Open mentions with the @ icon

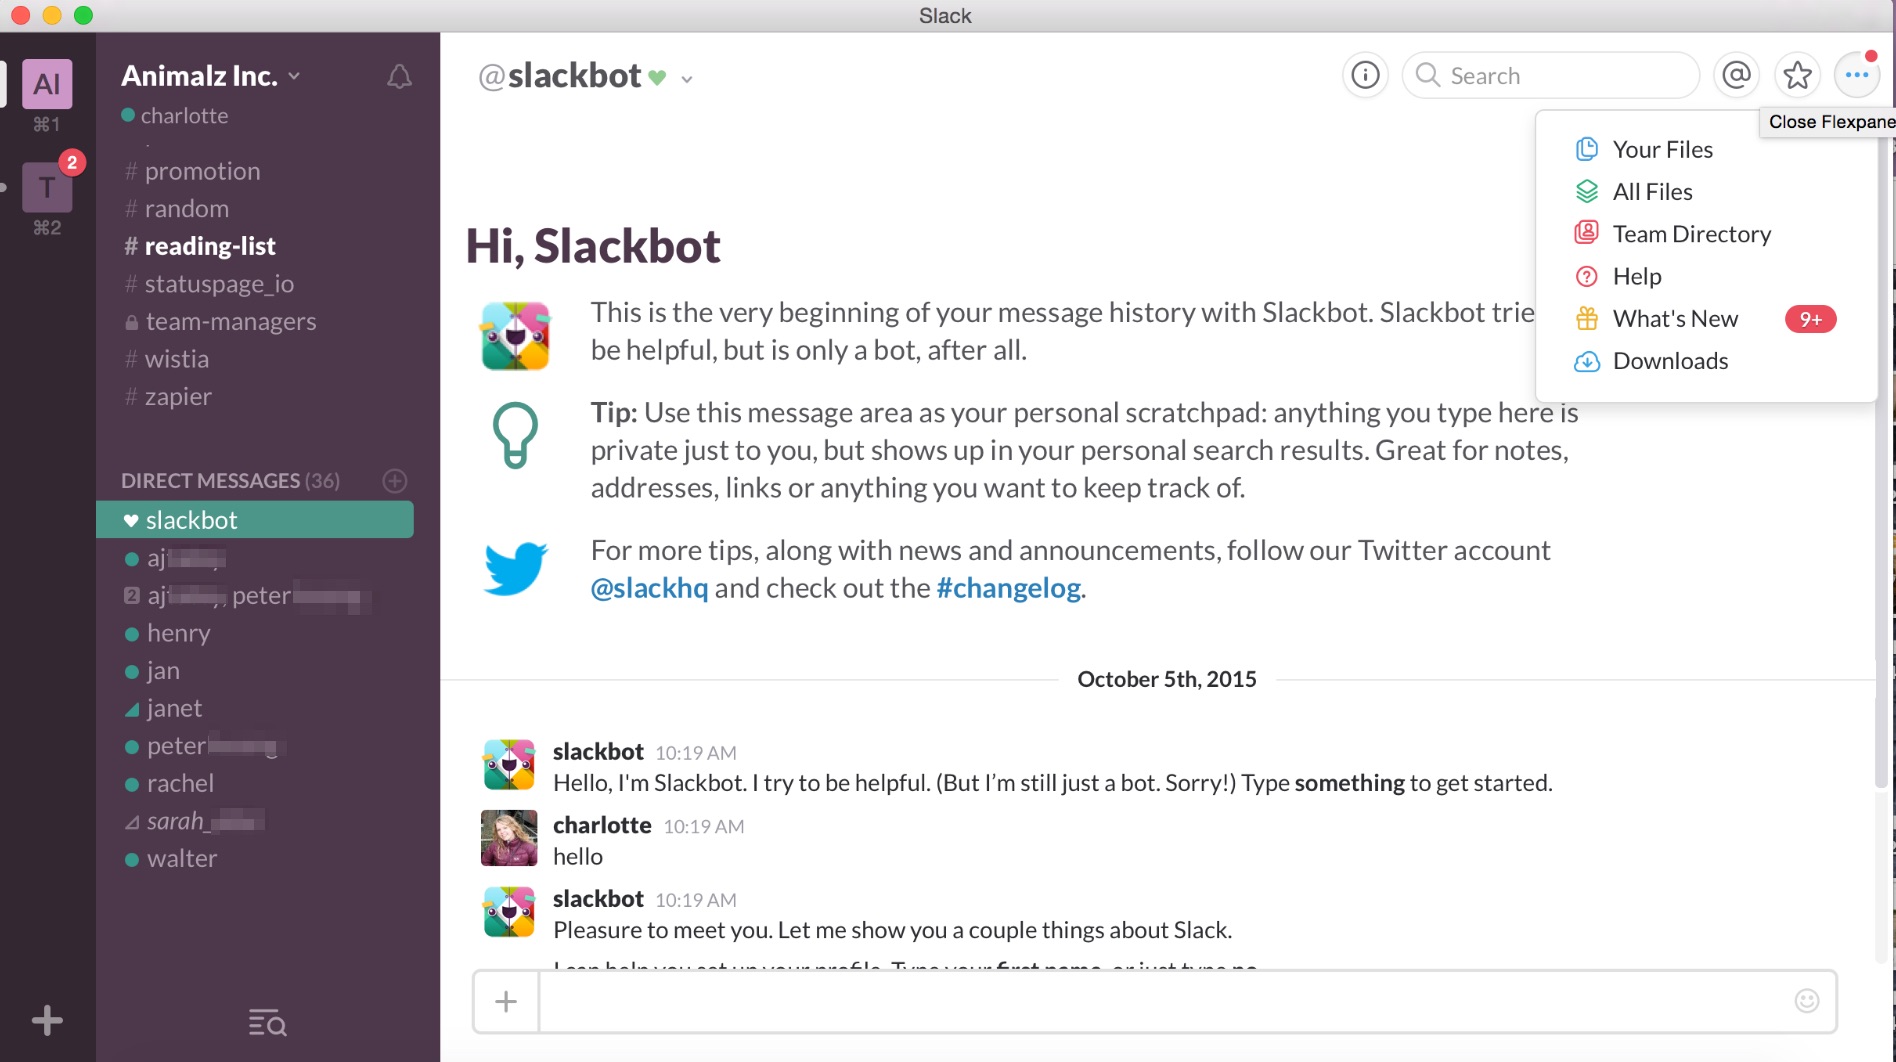pos(1737,75)
